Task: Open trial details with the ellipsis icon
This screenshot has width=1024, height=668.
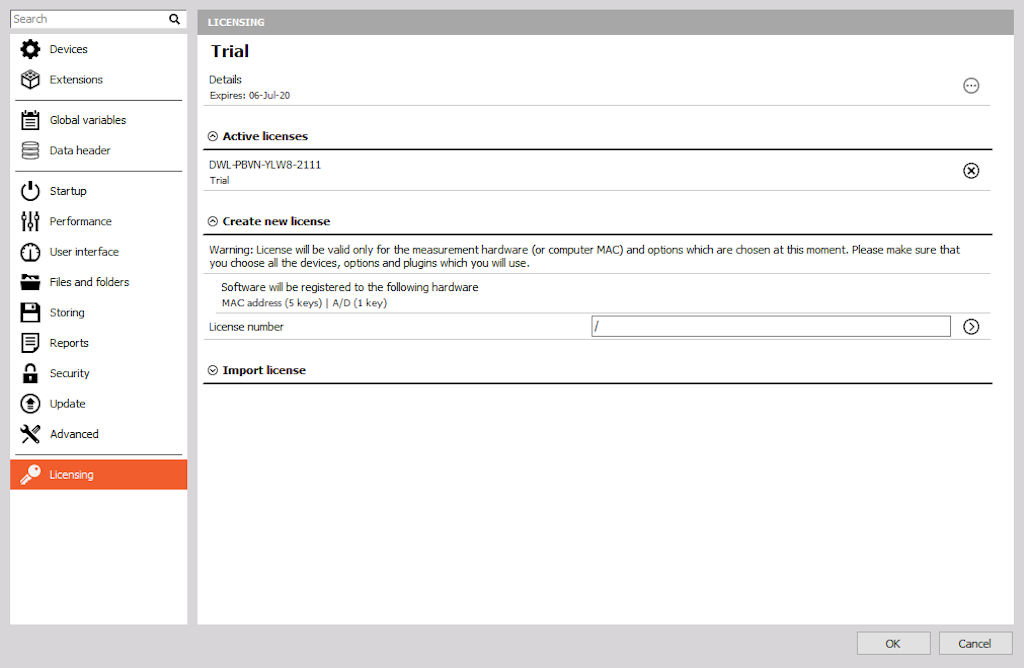Action: [x=971, y=86]
